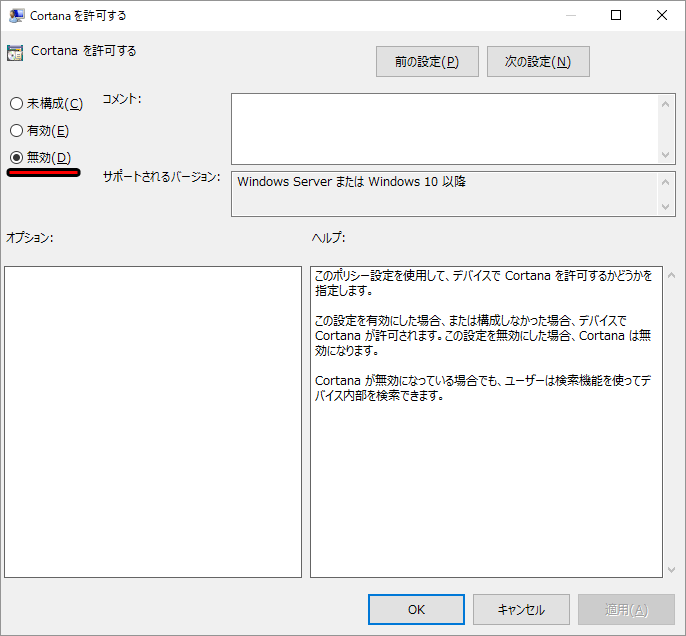
Task: Click the title bar window icon
Action: coord(17,16)
